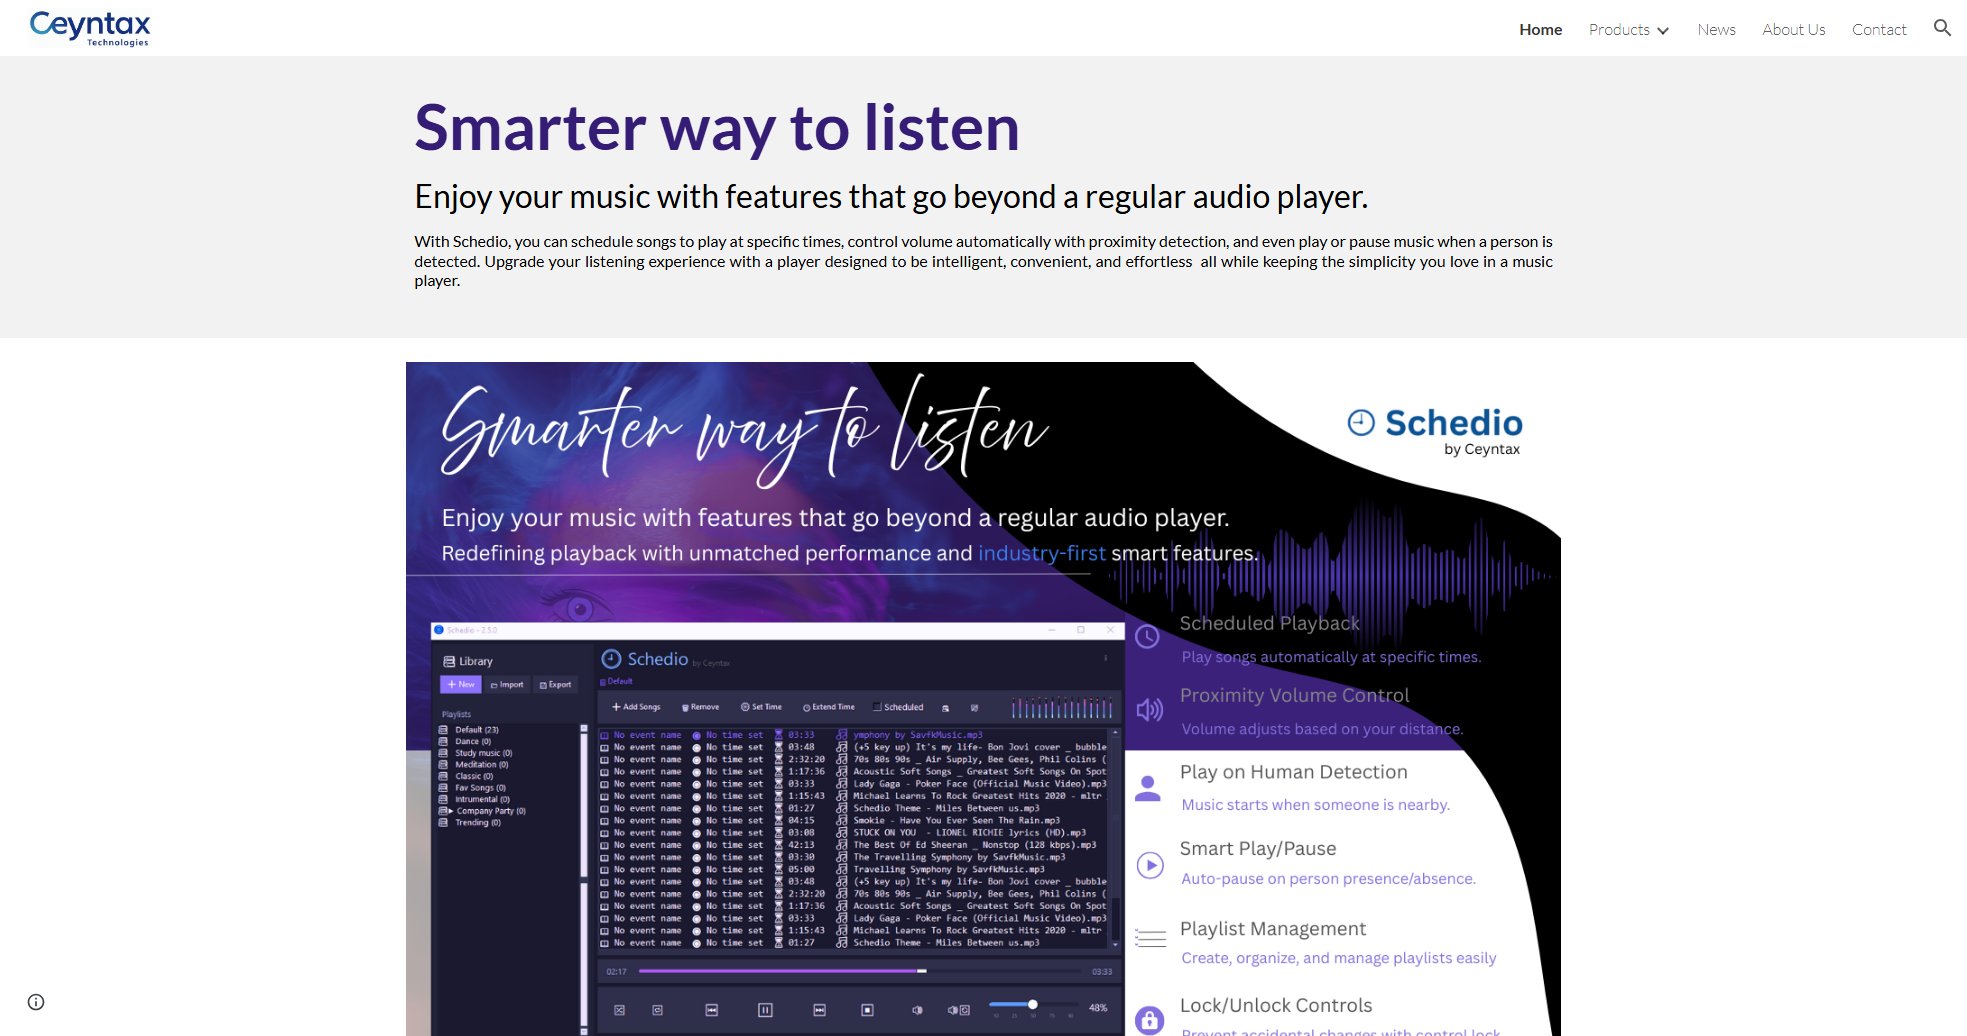Click the next track button
The height and width of the screenshot is (1036, 1967).
(819, 1010)
